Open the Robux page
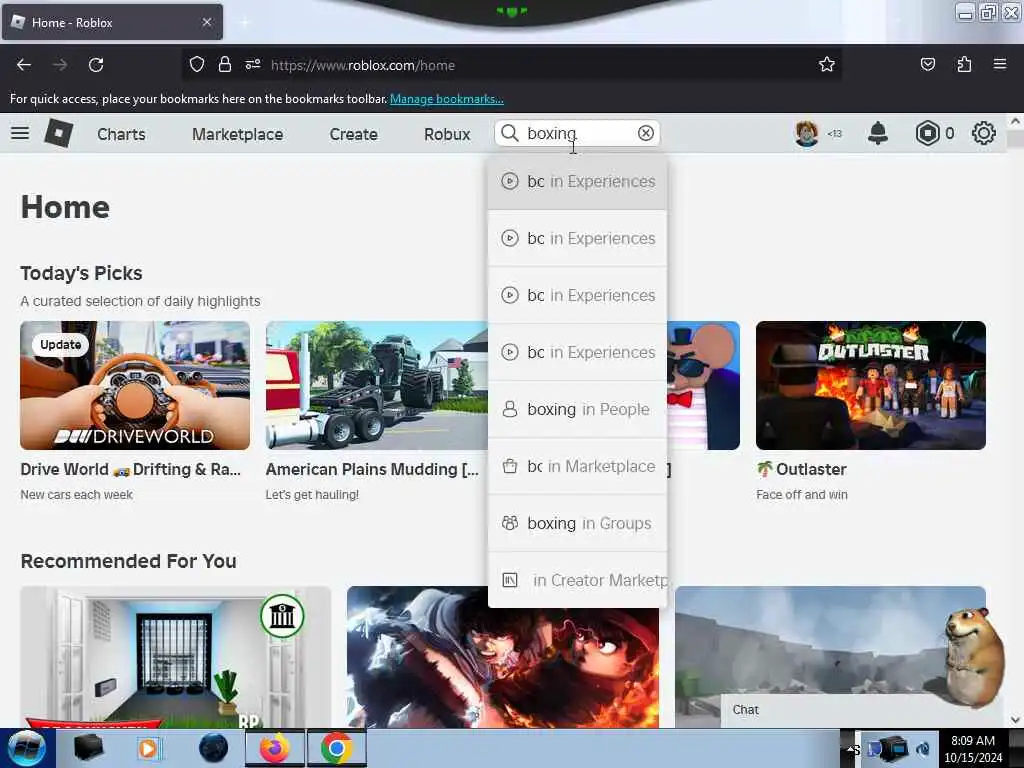The height and width of the screenshot is (768, 1024). [447, 134]
